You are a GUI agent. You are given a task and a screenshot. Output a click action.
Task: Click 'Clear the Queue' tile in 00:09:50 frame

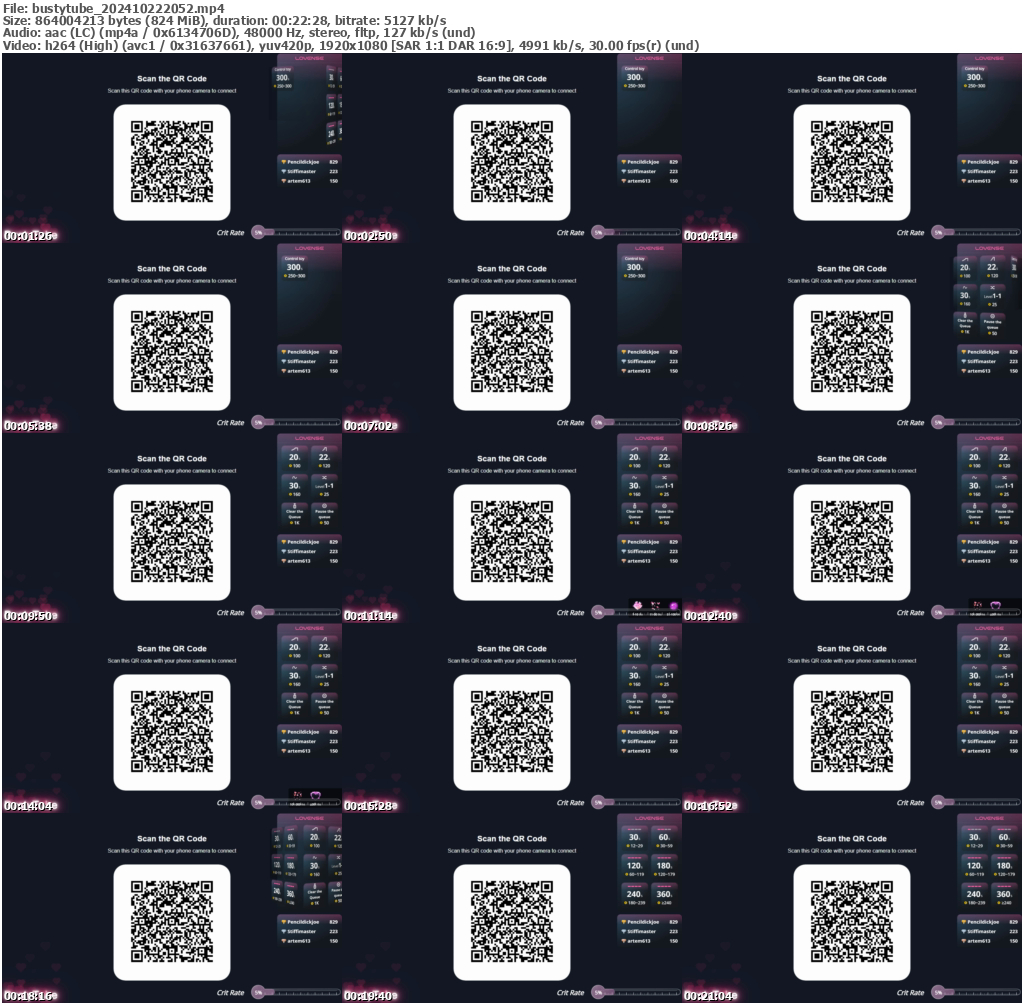(294, 514)
